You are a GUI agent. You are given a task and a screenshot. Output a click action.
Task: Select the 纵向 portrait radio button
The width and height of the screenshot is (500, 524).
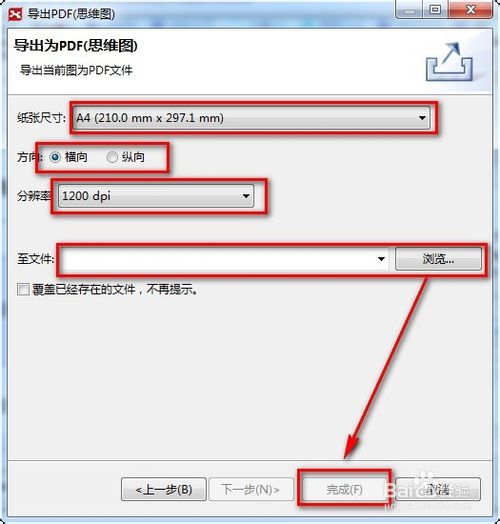pyautogui.click(x=112, y=157)
